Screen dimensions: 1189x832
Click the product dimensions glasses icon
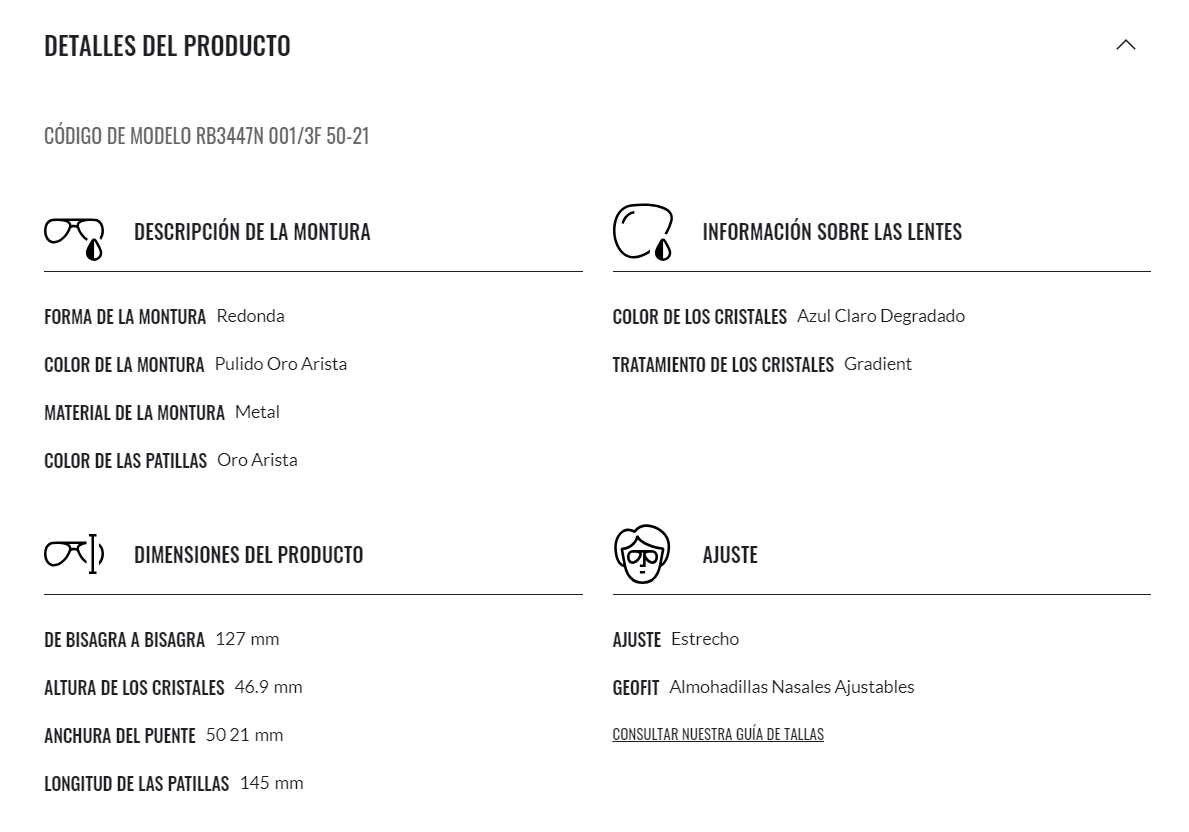(x=74, y=554)
